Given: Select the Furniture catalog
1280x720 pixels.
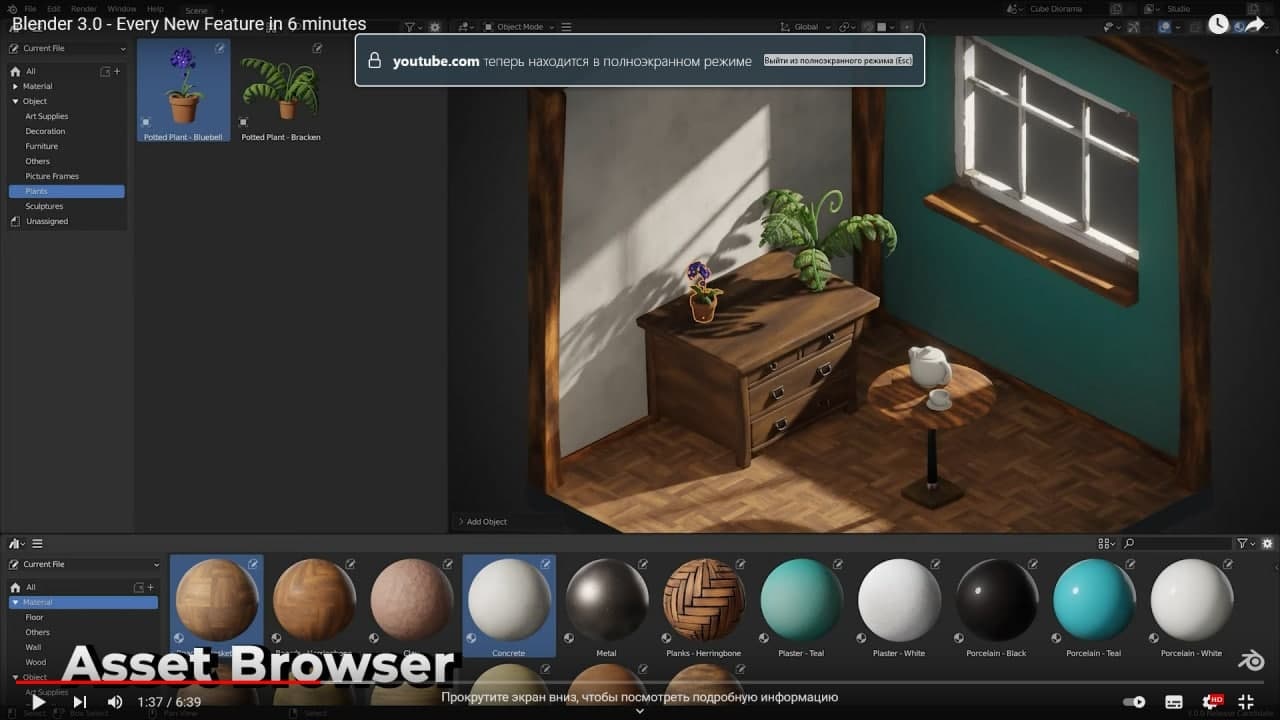Looking at the screenshot, I should [42, 146].
